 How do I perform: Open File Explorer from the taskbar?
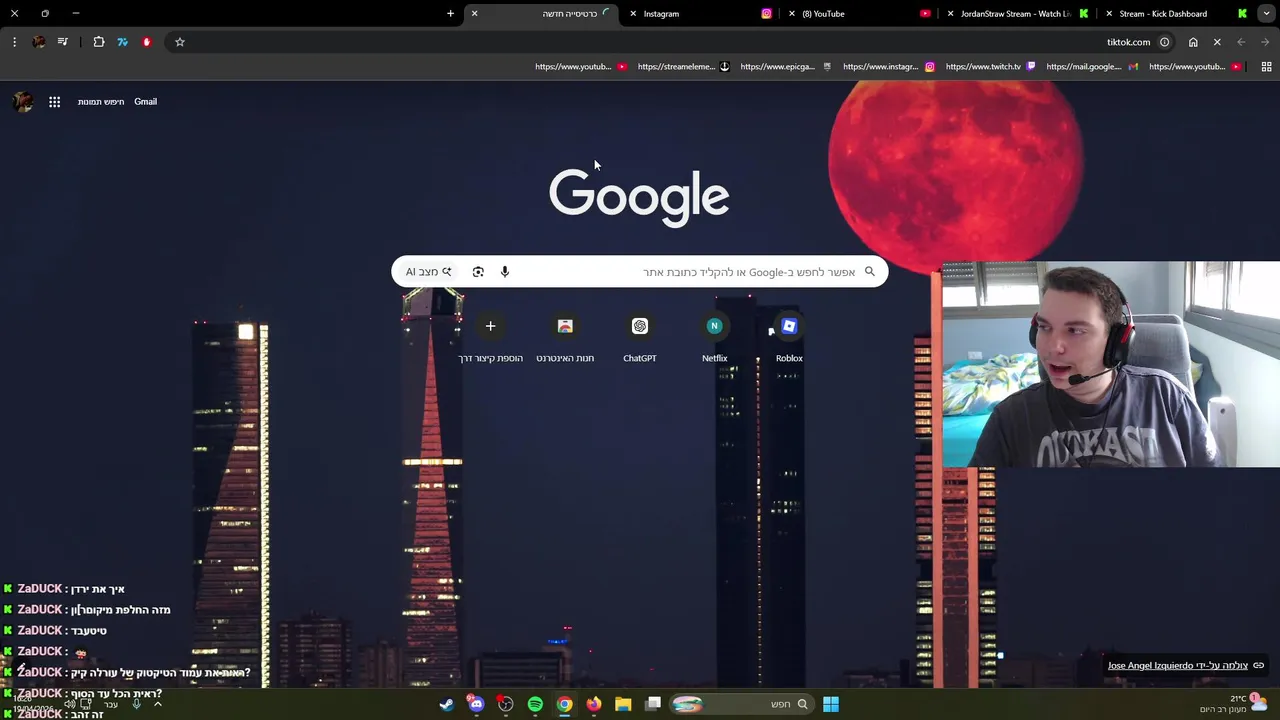[623, 704]
